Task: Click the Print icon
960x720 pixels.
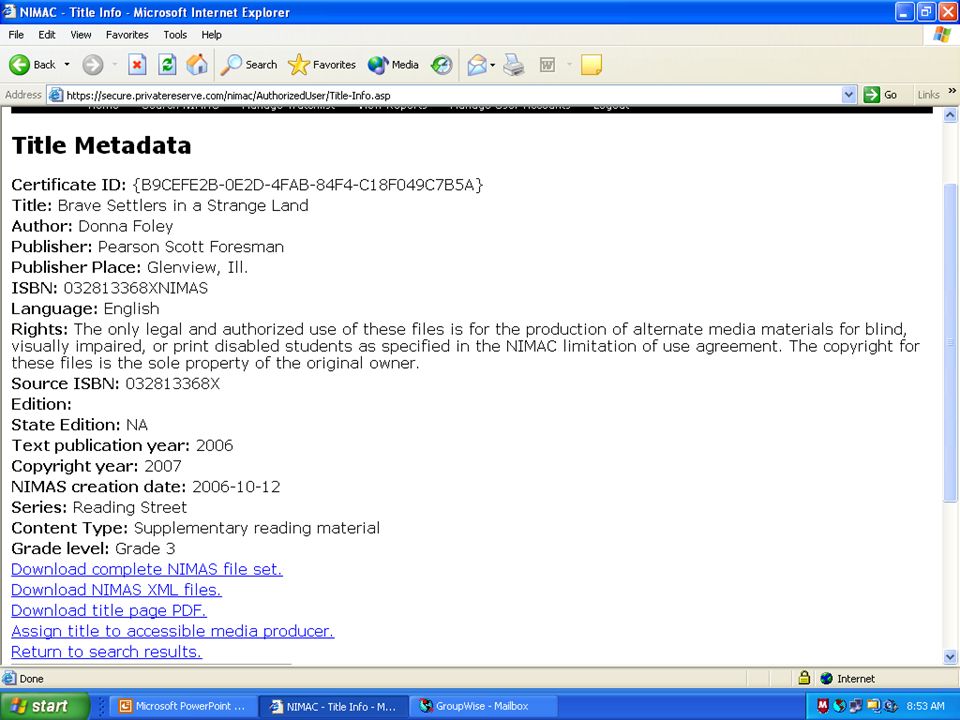Action: pyautogui.click(x=514, y=64)
